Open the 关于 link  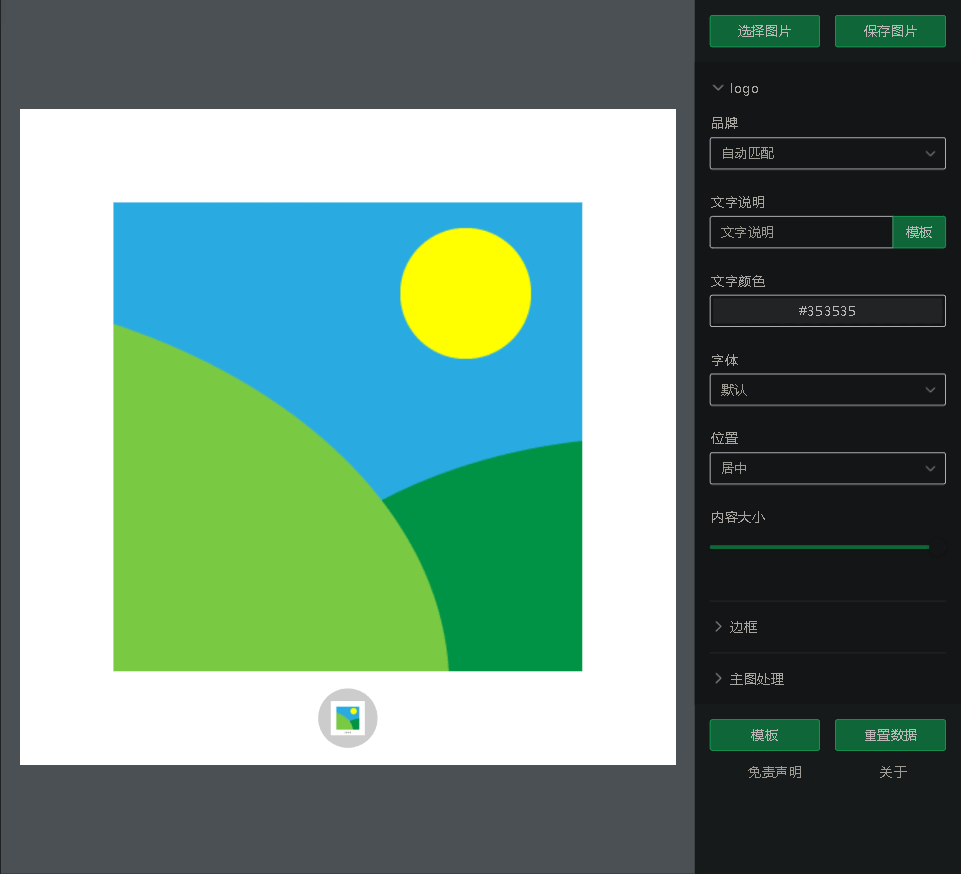point(893,772)
